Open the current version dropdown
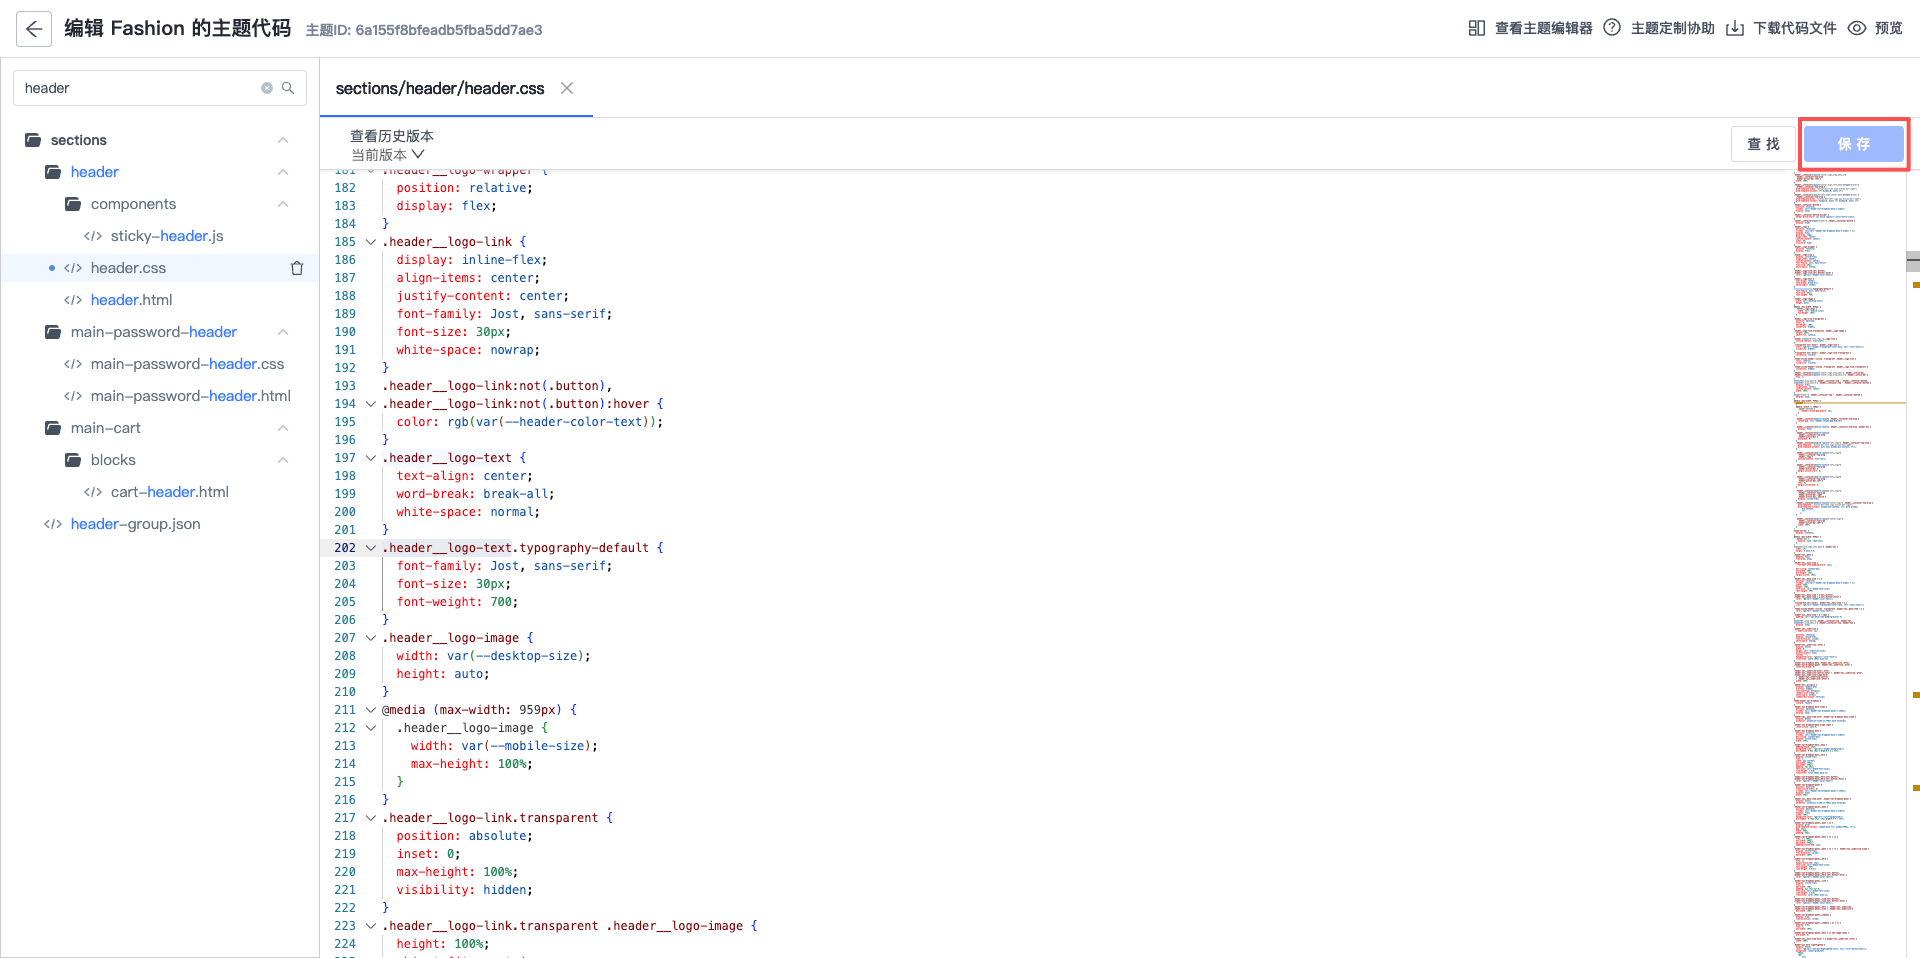The width and height of the screenshot is (1920, 958). [388, 155]
